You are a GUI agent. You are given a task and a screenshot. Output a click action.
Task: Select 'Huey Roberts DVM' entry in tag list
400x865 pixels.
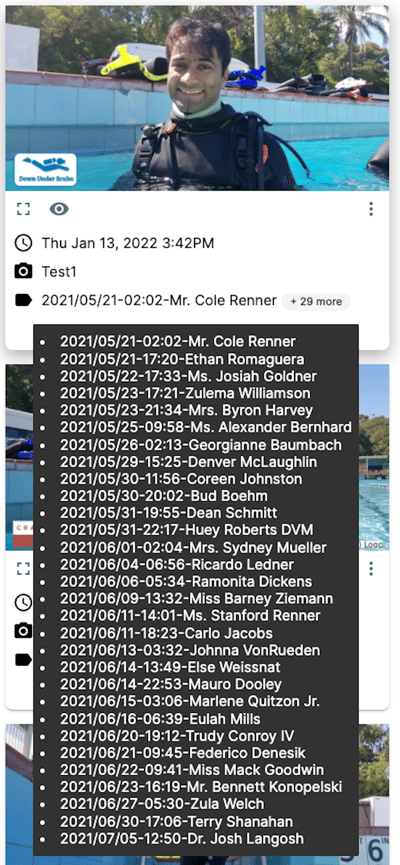pos(186,530)
